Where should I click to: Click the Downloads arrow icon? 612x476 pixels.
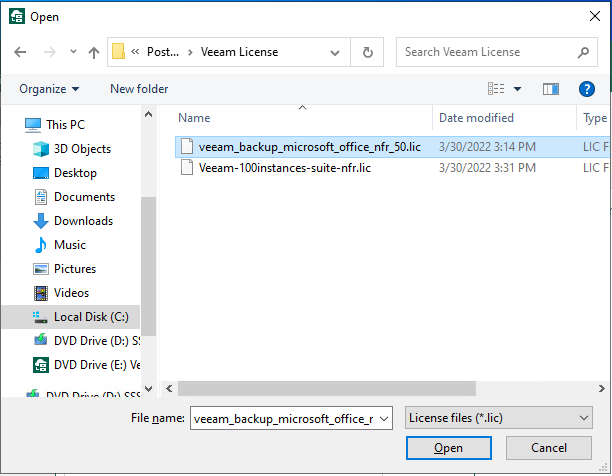point(41,221)
